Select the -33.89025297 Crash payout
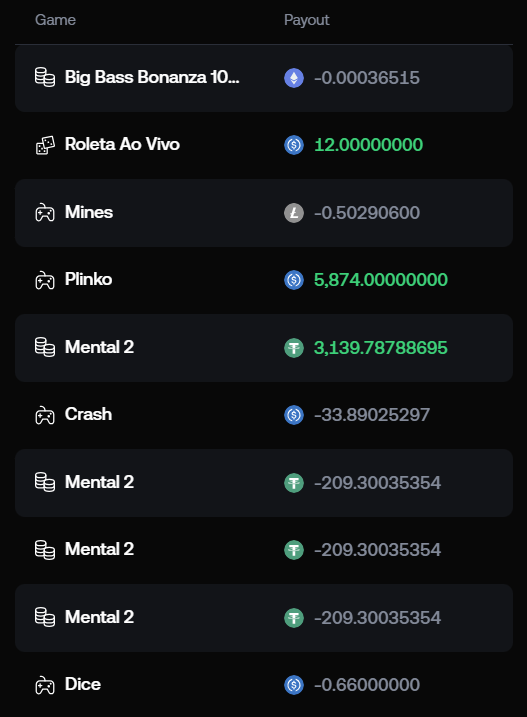 372,415
